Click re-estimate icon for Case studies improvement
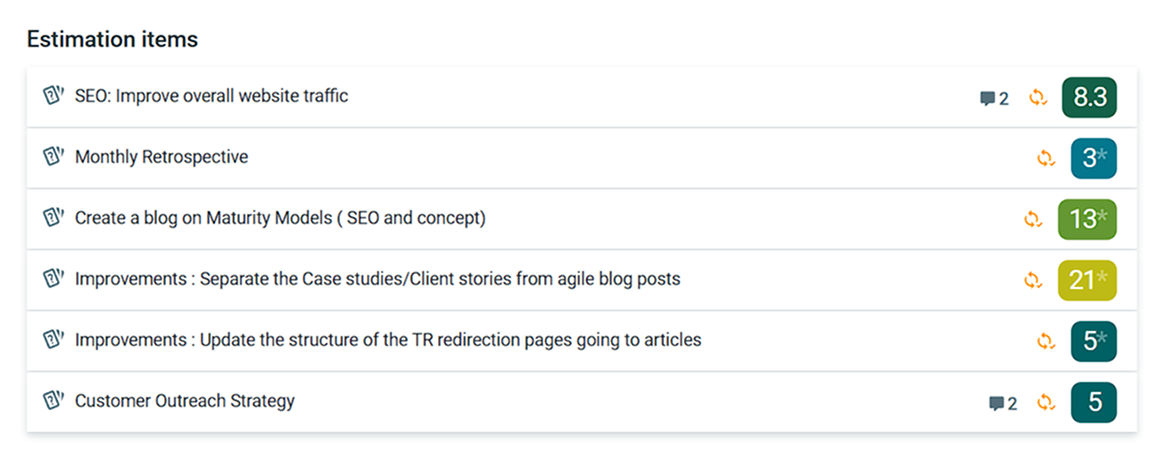This screenshot has height=464, width=1164. (x=1033, y=280)
